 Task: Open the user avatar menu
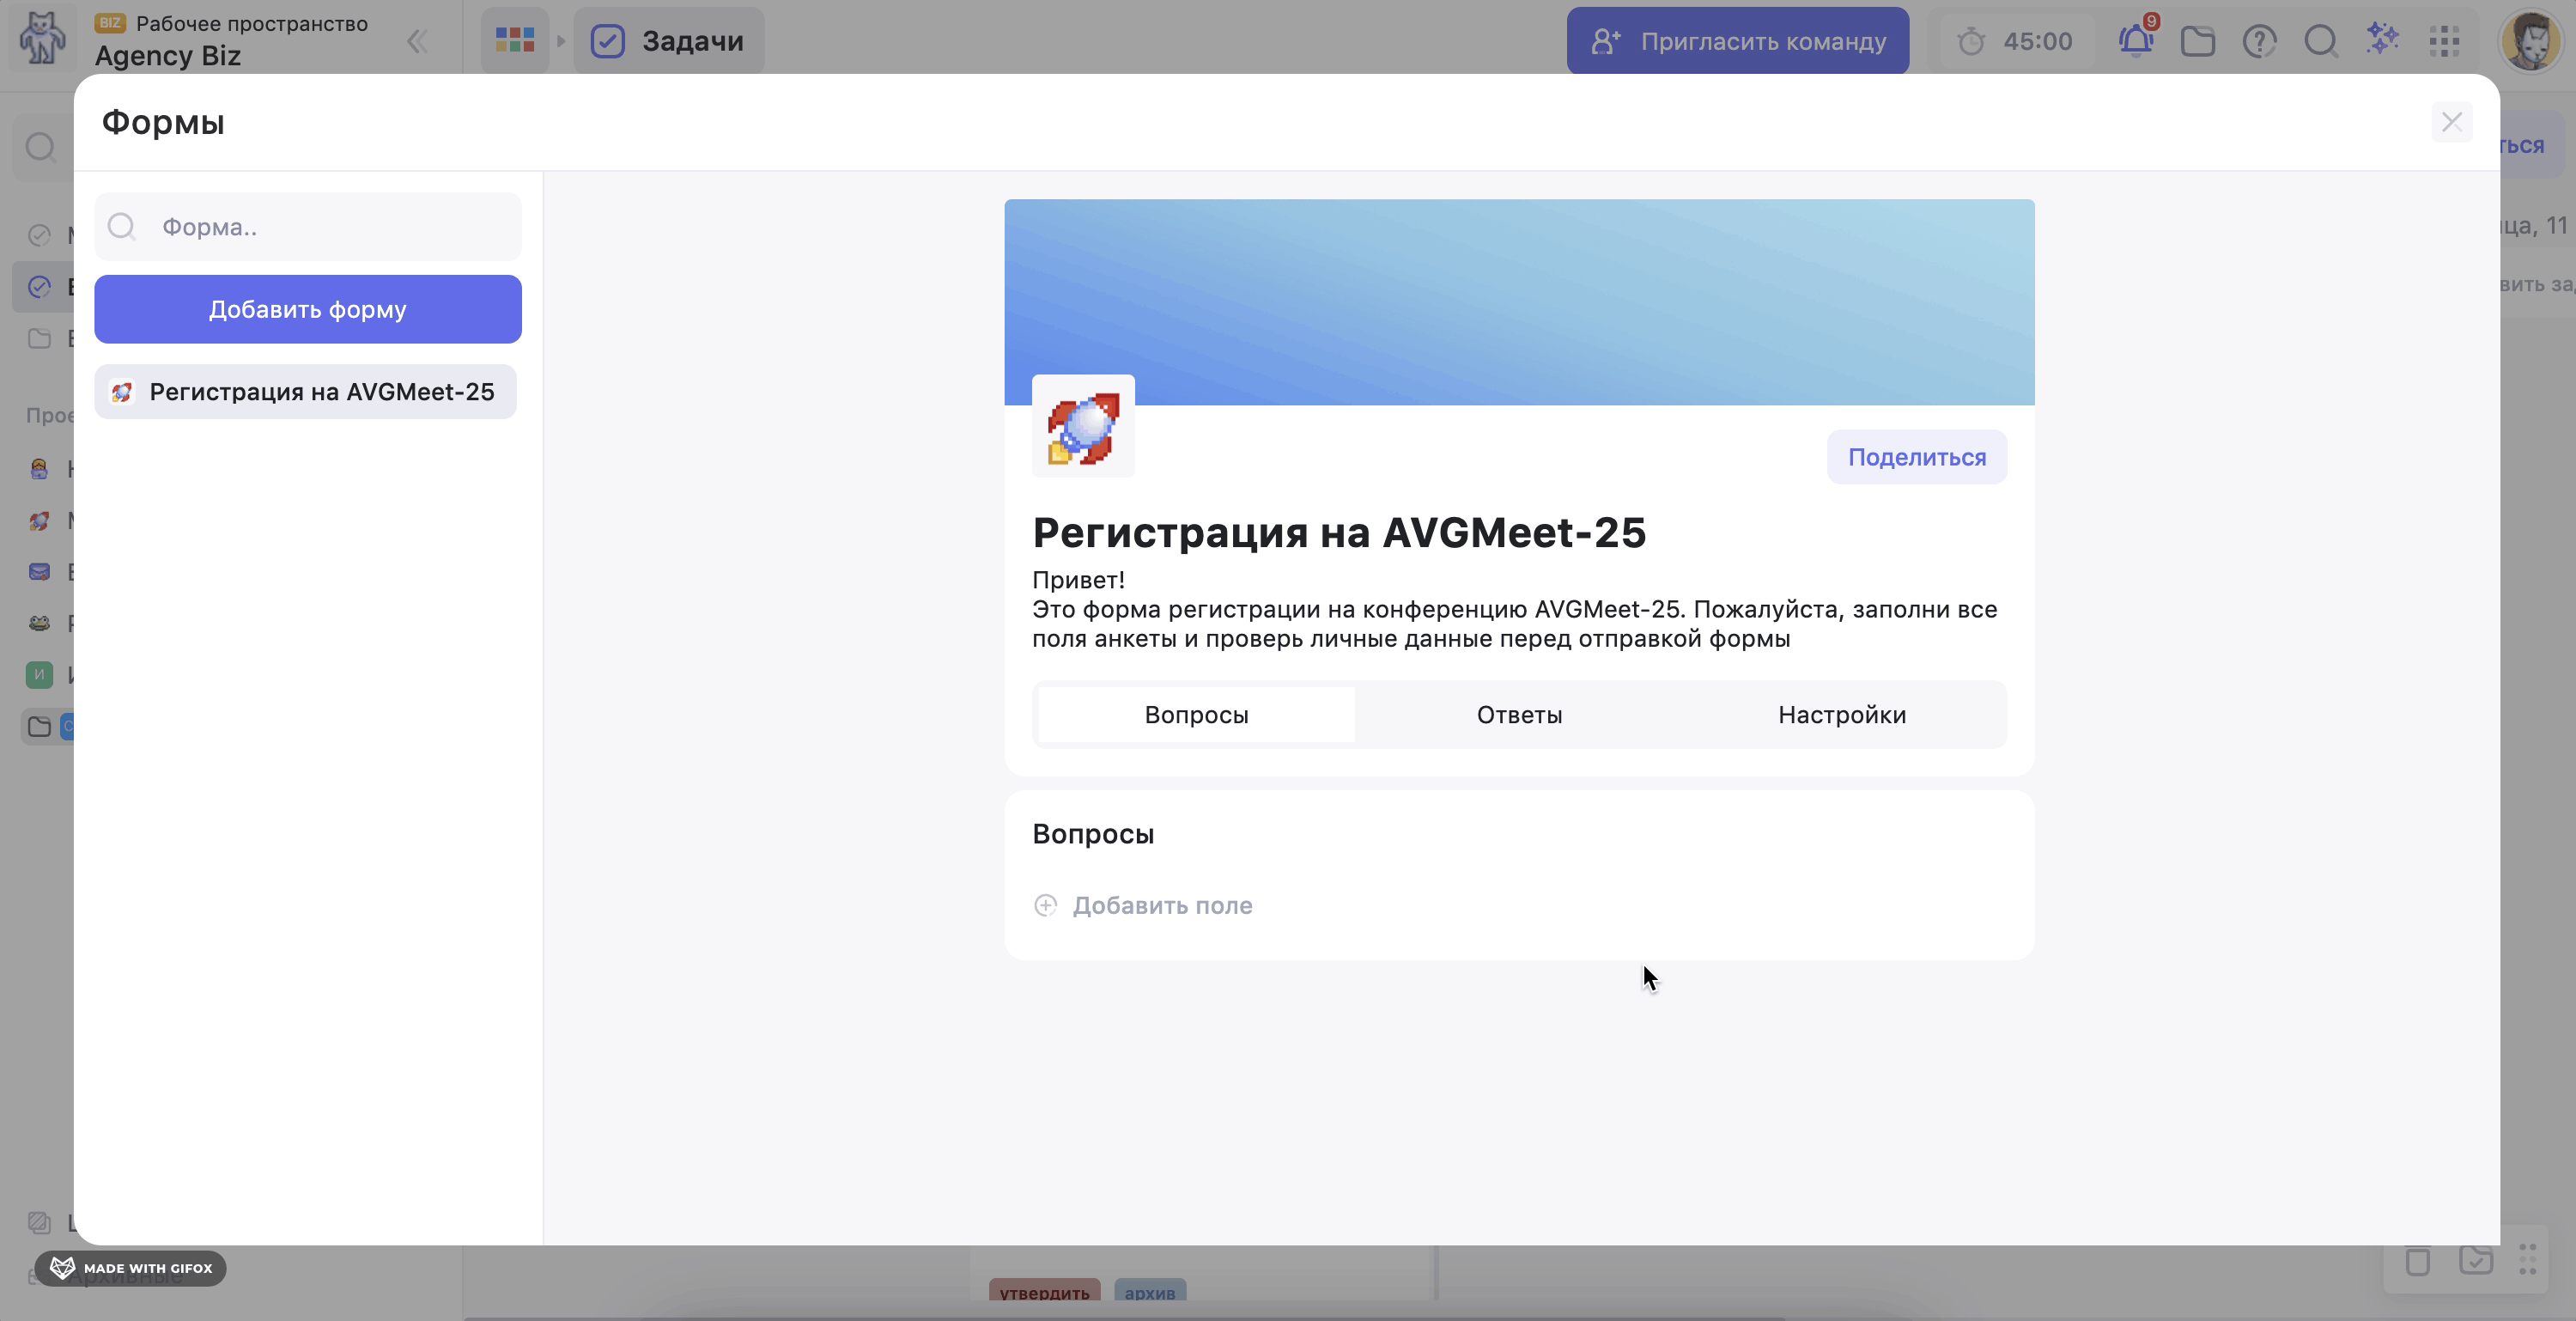2530,41
